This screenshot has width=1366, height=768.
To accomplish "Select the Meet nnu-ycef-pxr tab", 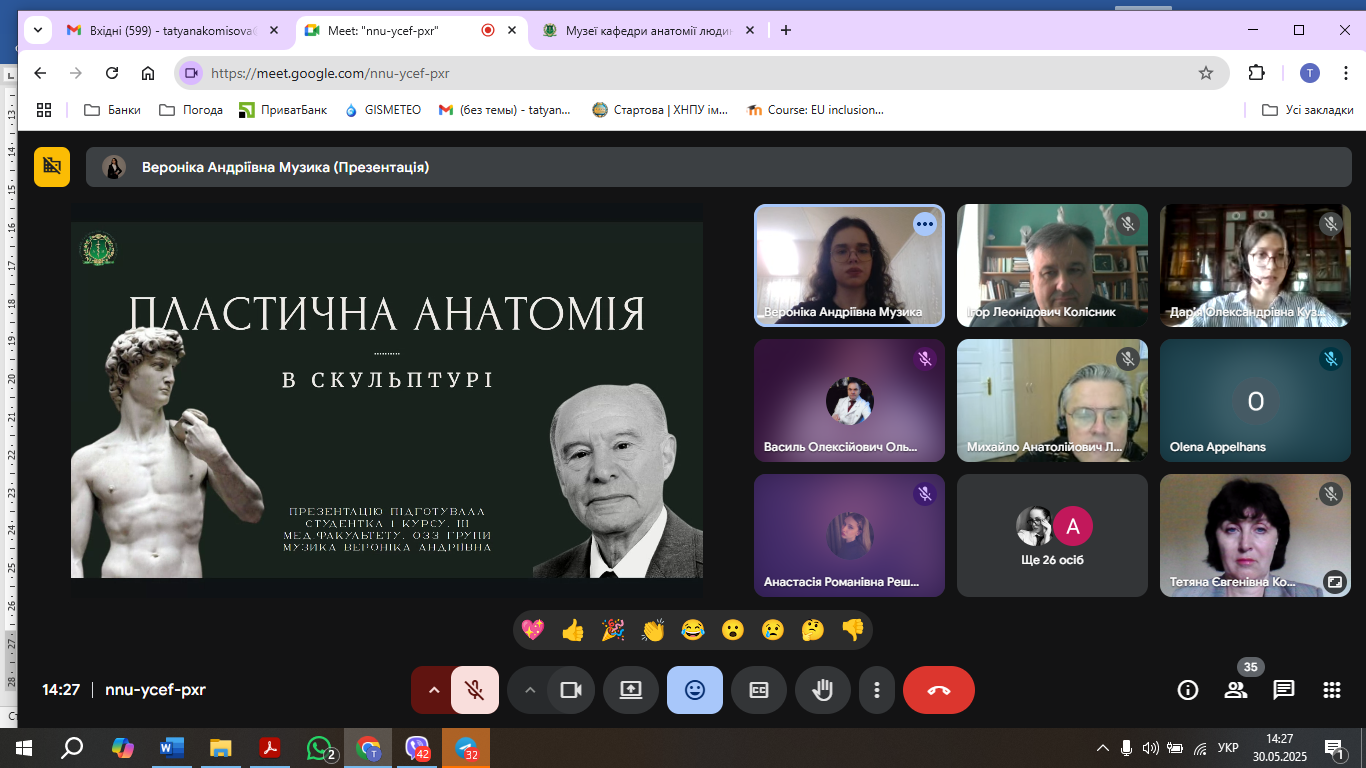I will click(x=412, y=30).
